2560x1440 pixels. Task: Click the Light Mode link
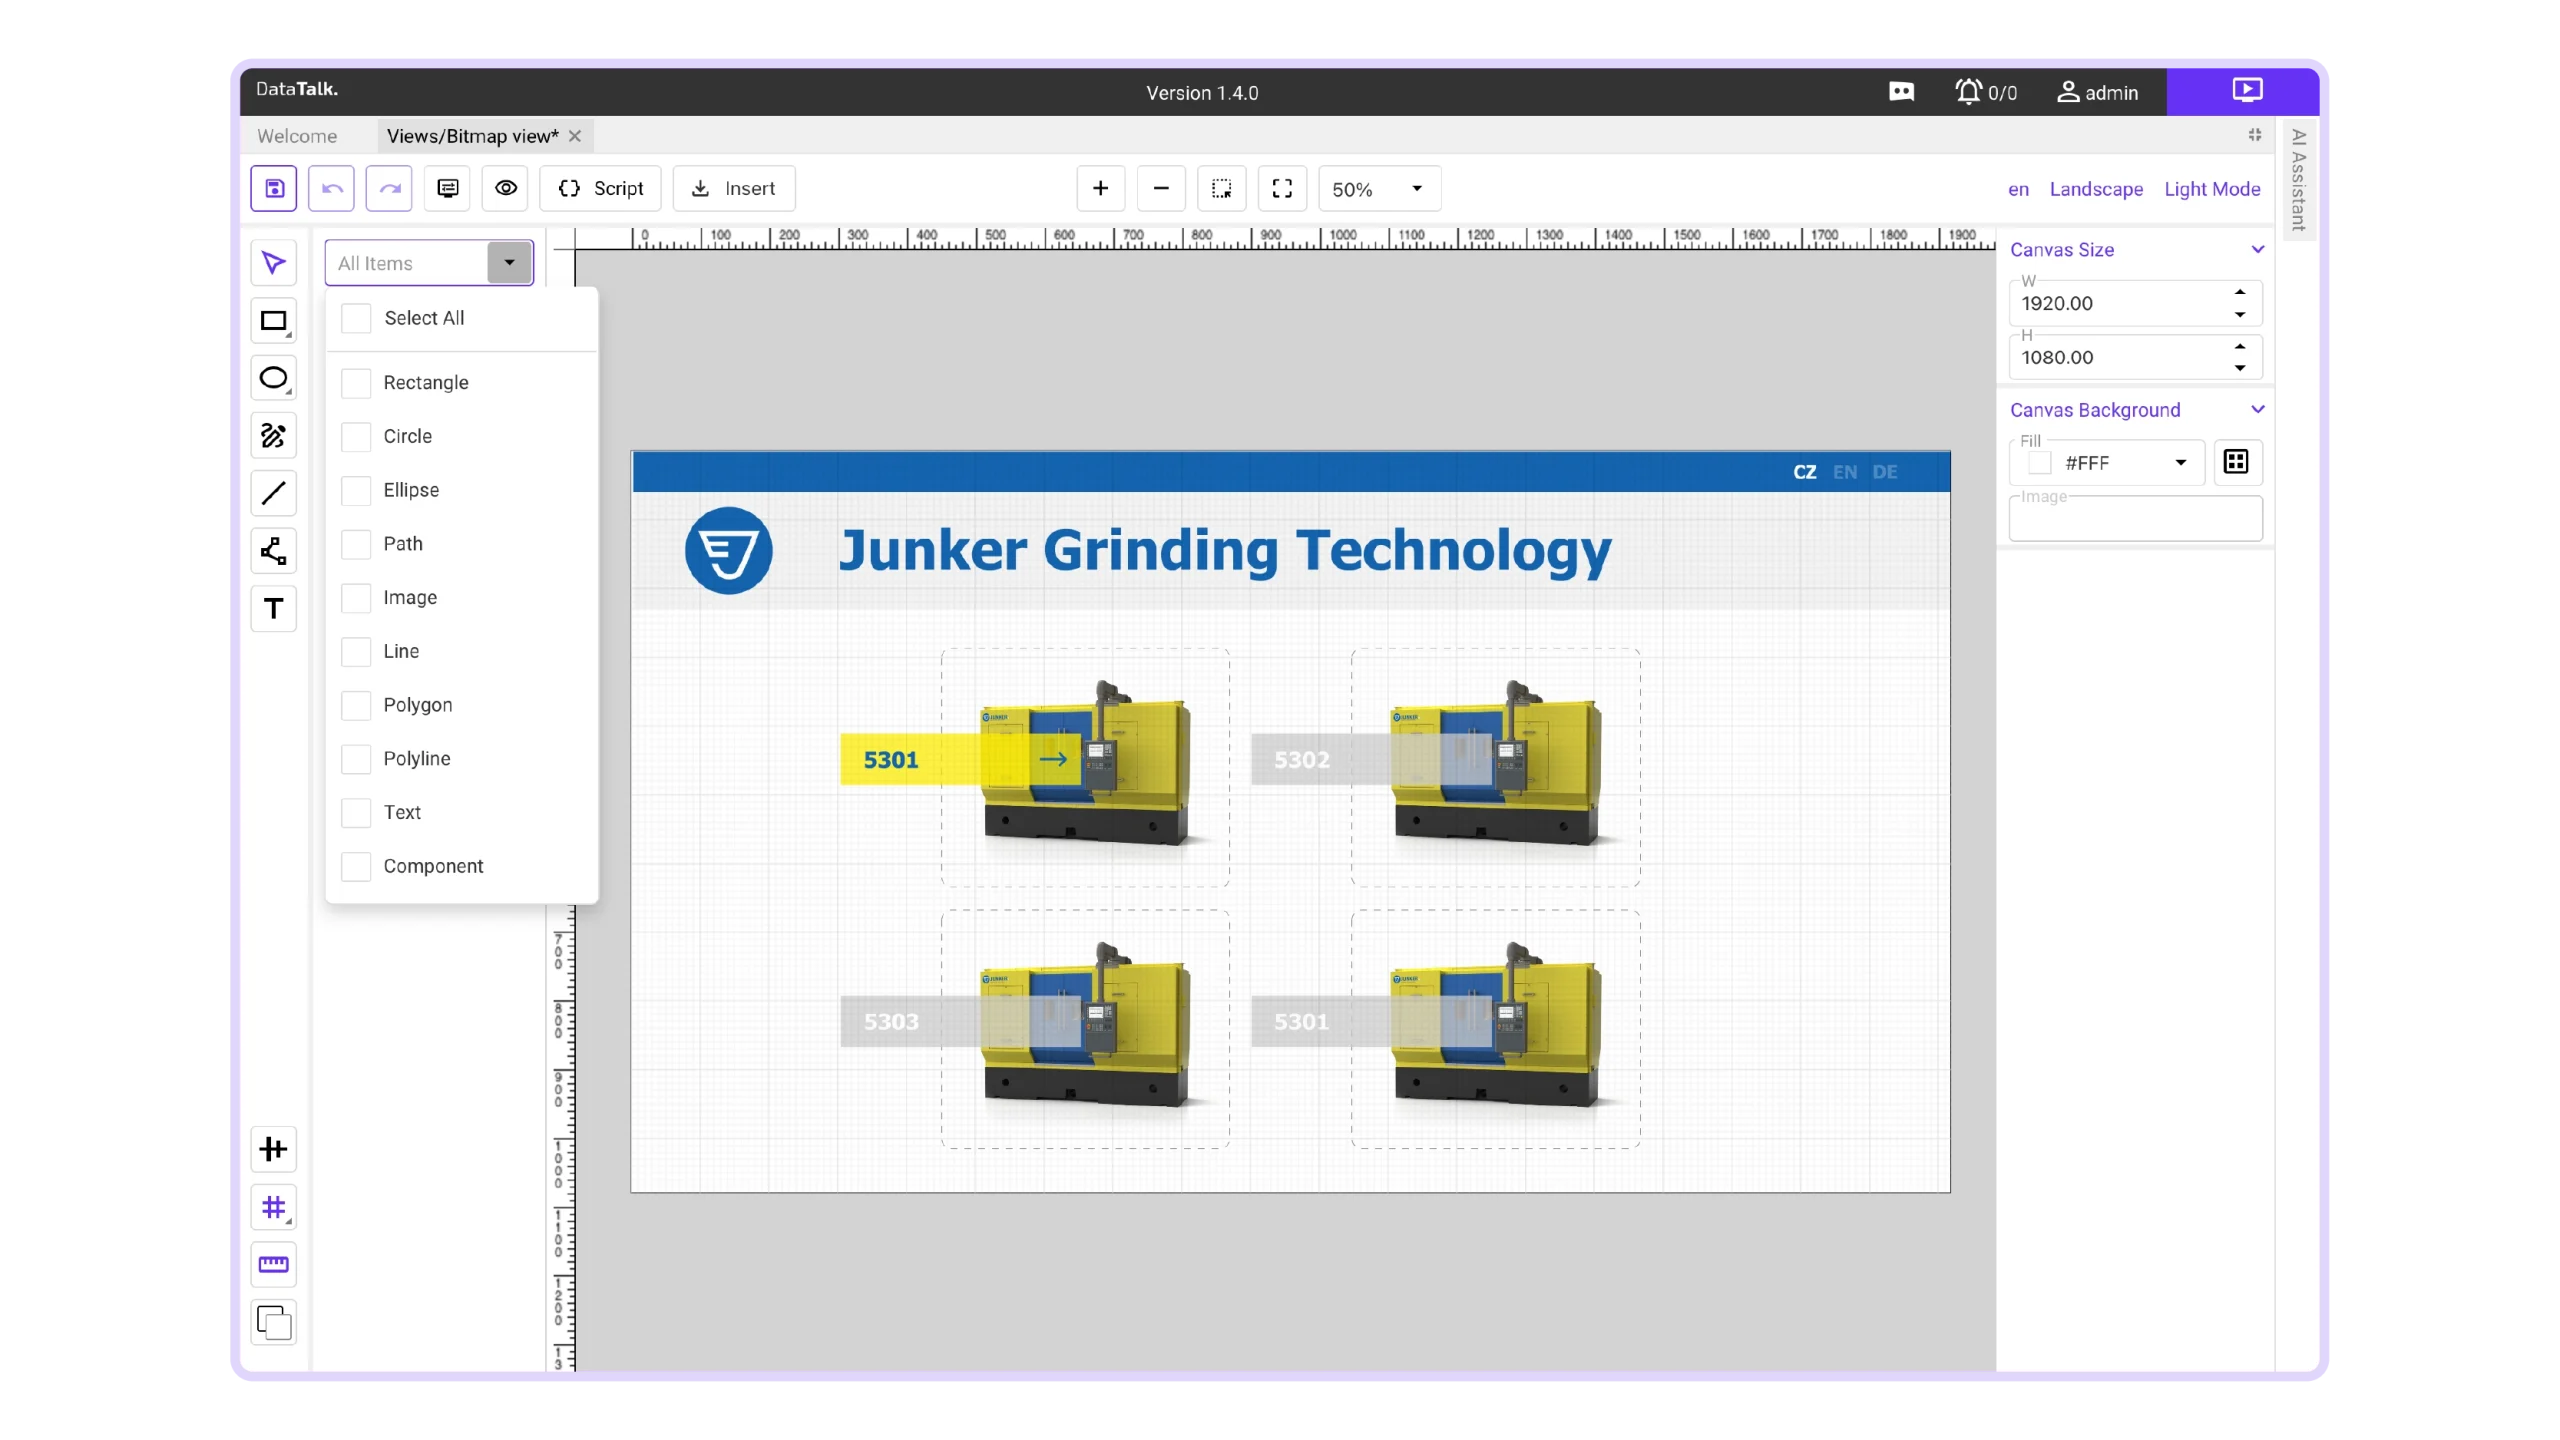(2212, 189)
